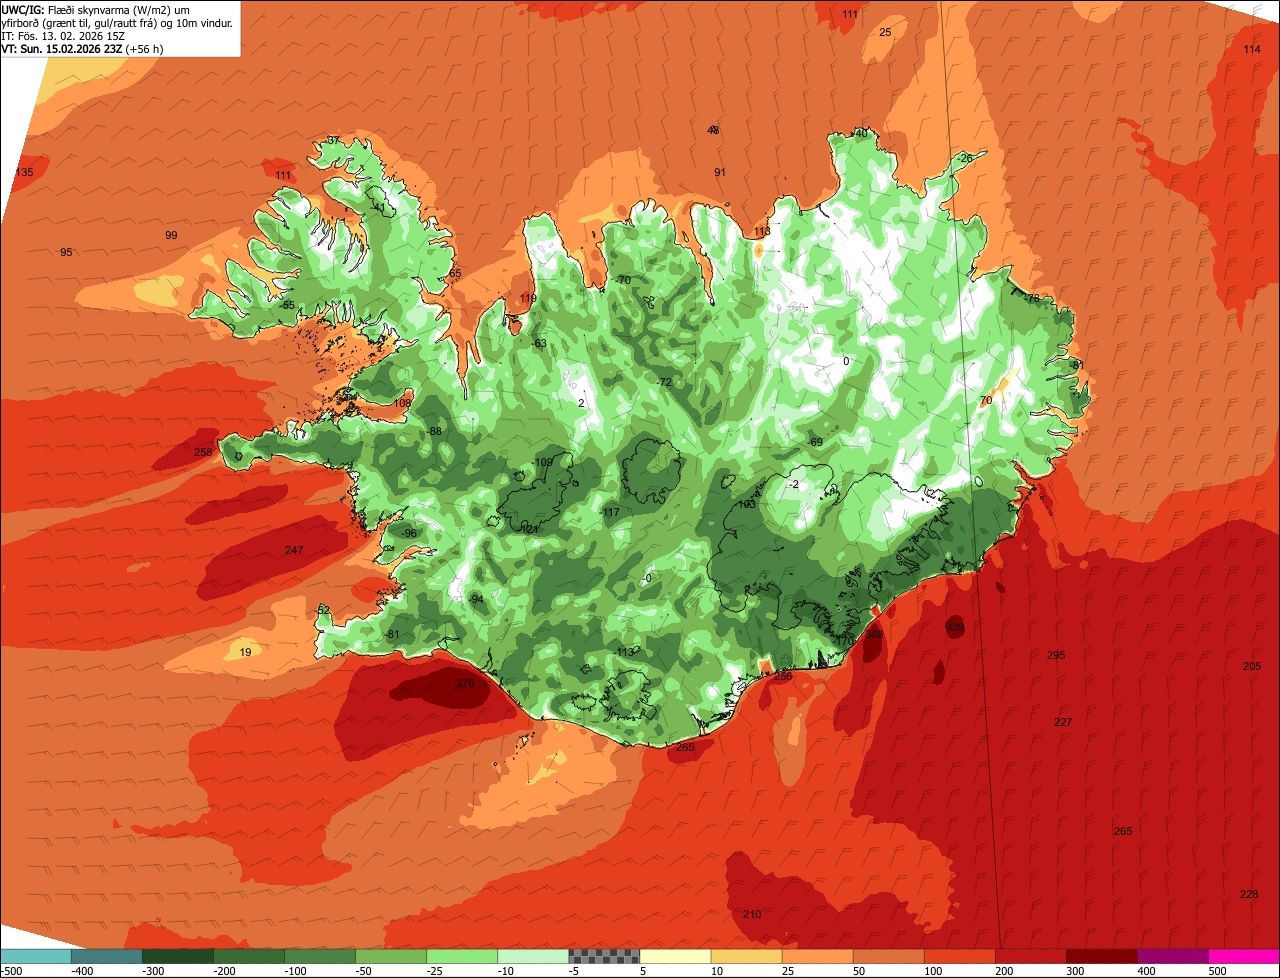
Task: Click the legend swatch between 100 and 200
Action: click(960, 956)
